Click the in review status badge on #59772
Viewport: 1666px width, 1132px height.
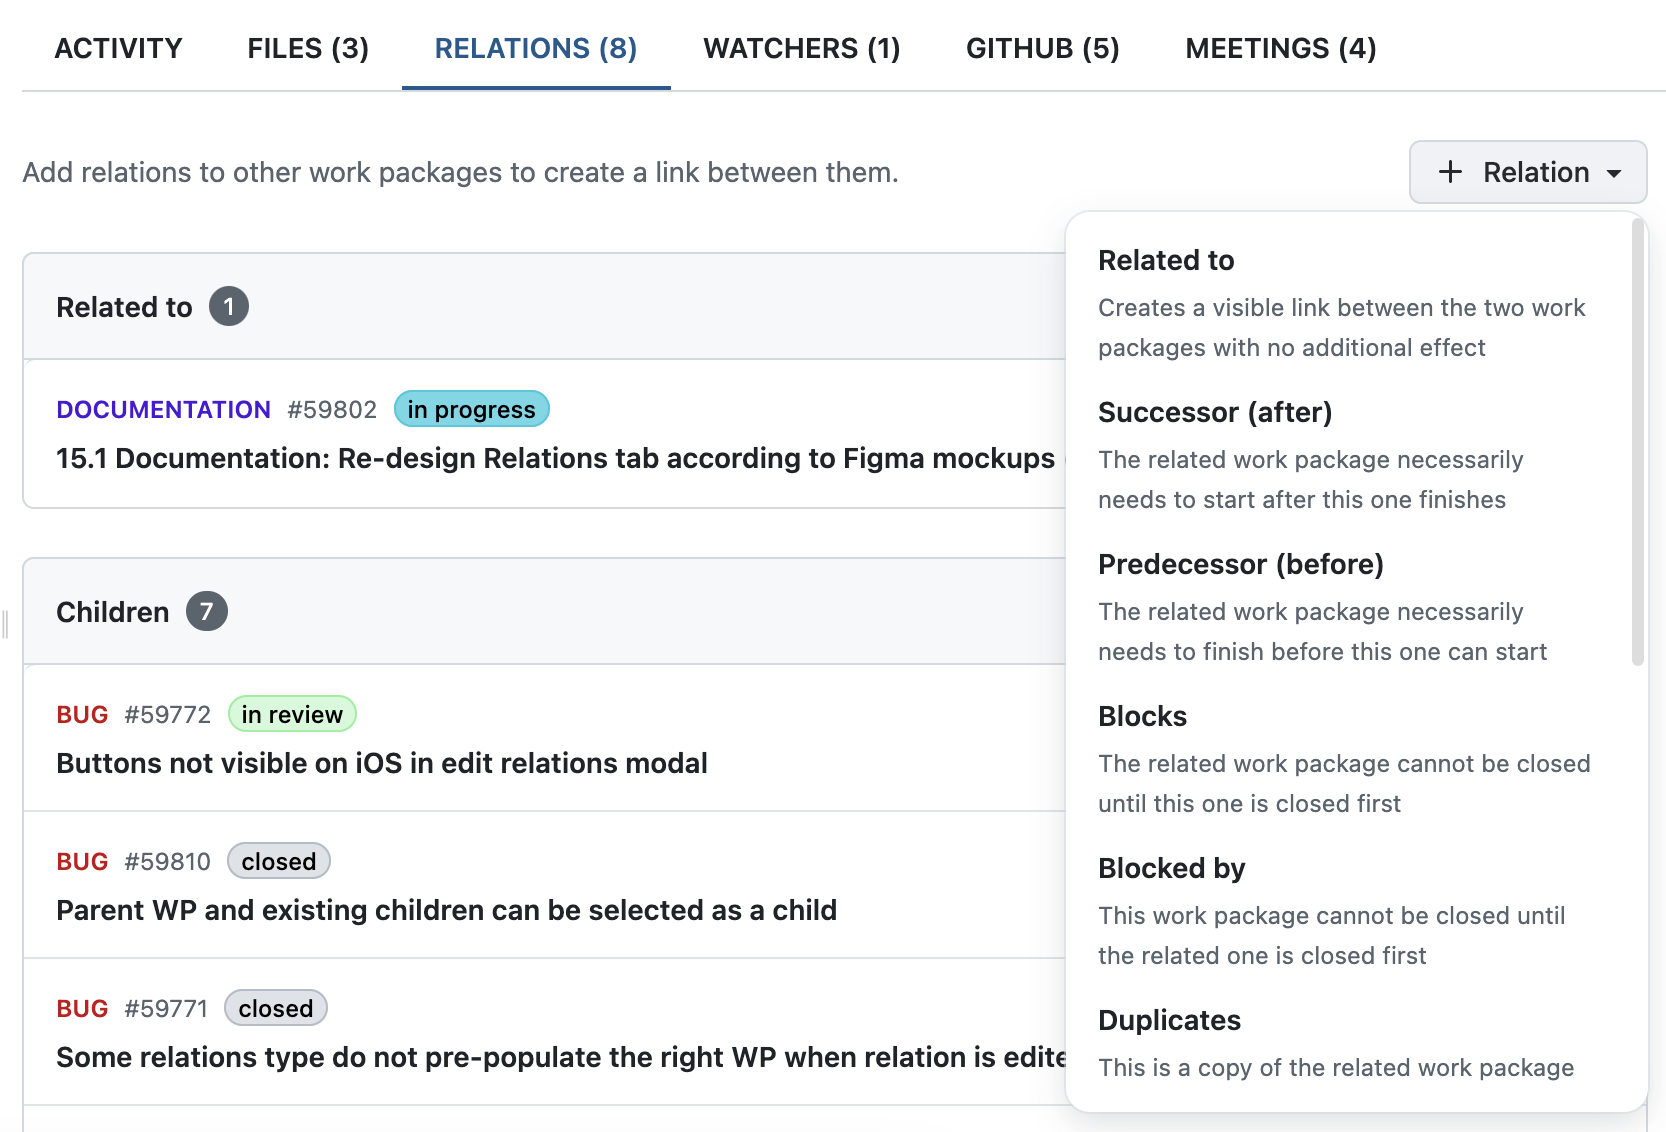click(x=291, y=714)
